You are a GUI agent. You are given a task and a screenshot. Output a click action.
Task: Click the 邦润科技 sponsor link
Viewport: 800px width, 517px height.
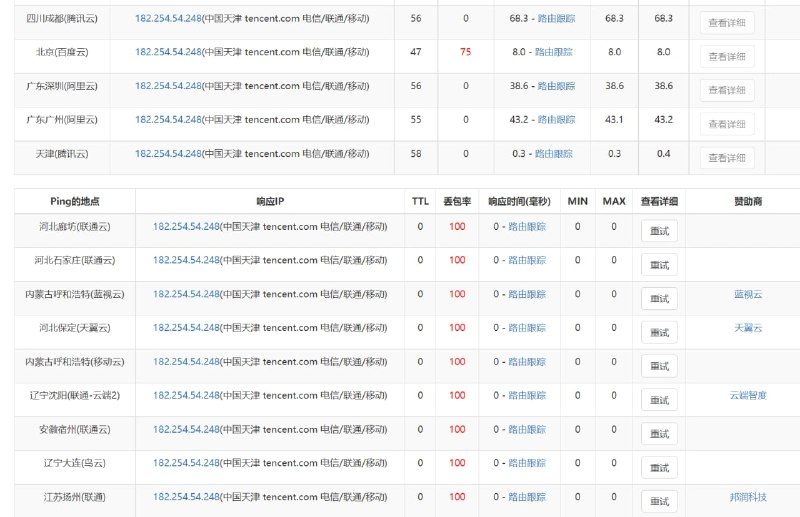[x=748, y=497]
